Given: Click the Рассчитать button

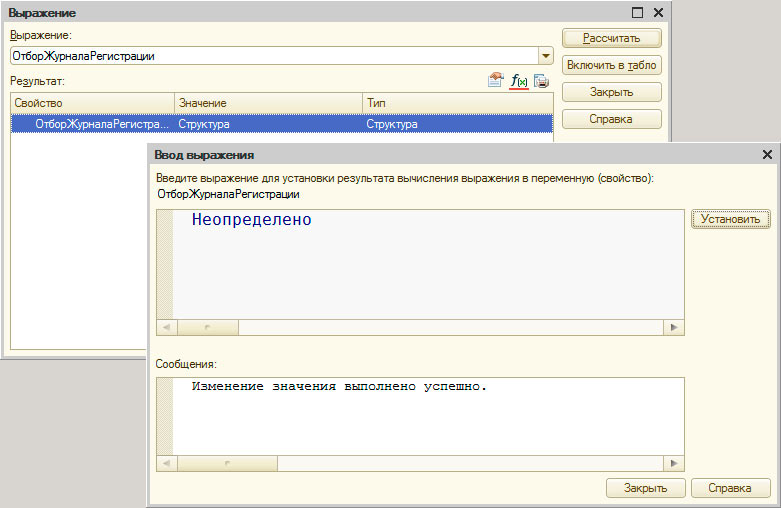Looking at the screenshot, I should click(612, 38).
